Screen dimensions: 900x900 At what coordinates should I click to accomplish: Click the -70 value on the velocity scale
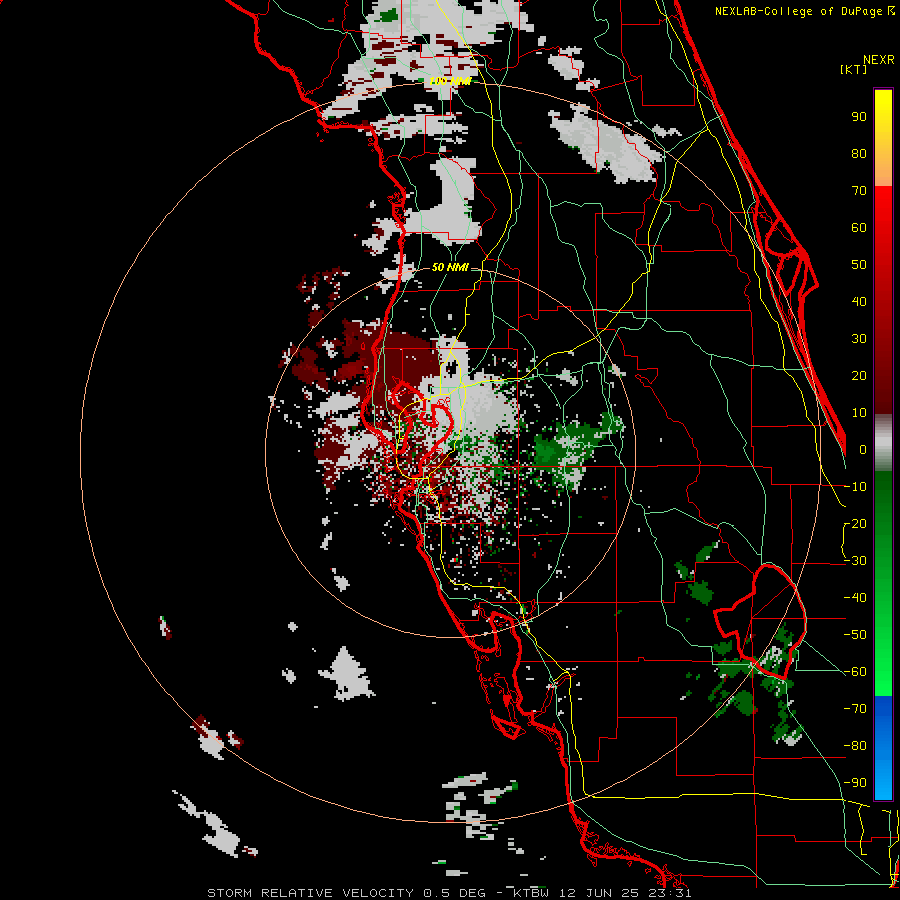point(855,709)
